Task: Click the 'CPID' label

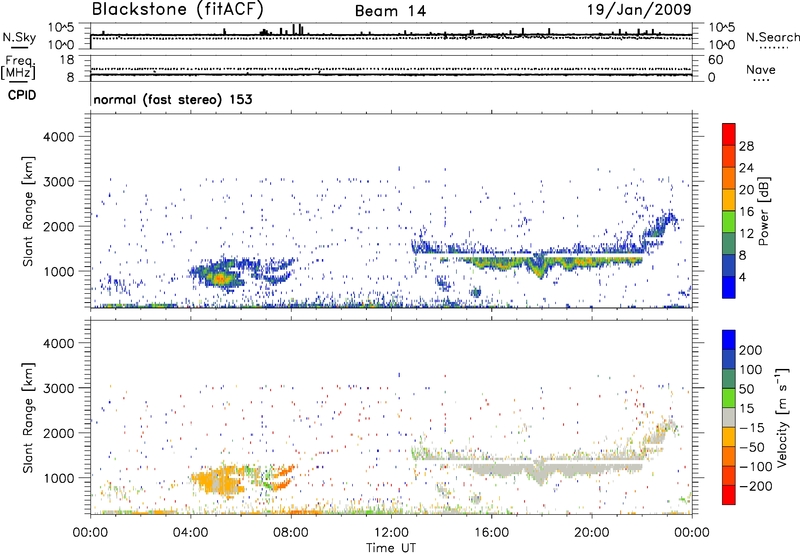Action: pos(22,95)
